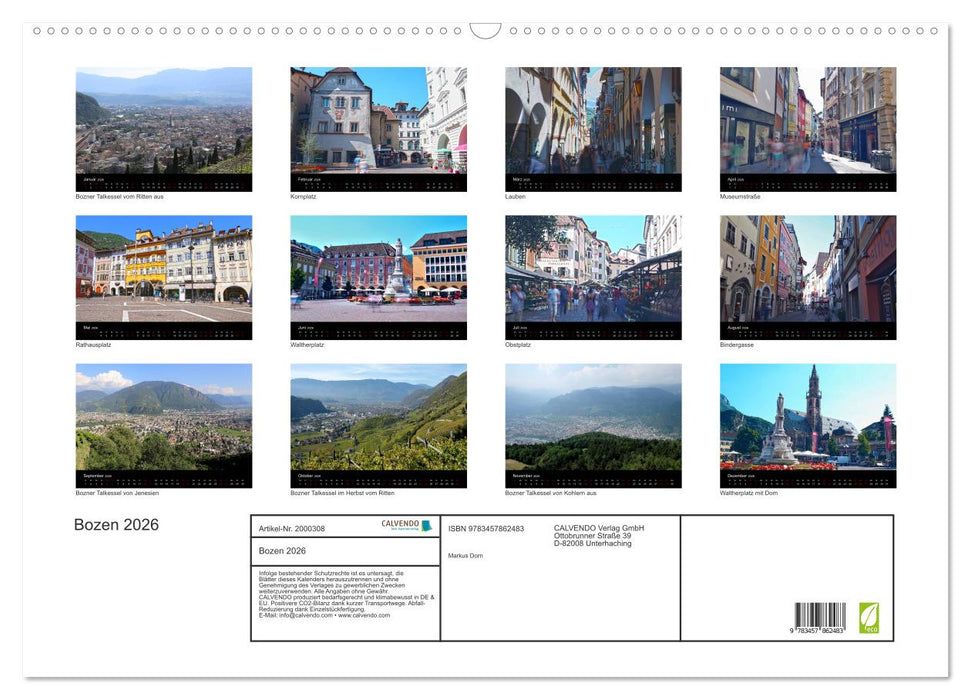Image resolution: width=971 pixels, height=700 pixels.
Task: Click the author name Markus Dorn
Action: coord(466,555)
